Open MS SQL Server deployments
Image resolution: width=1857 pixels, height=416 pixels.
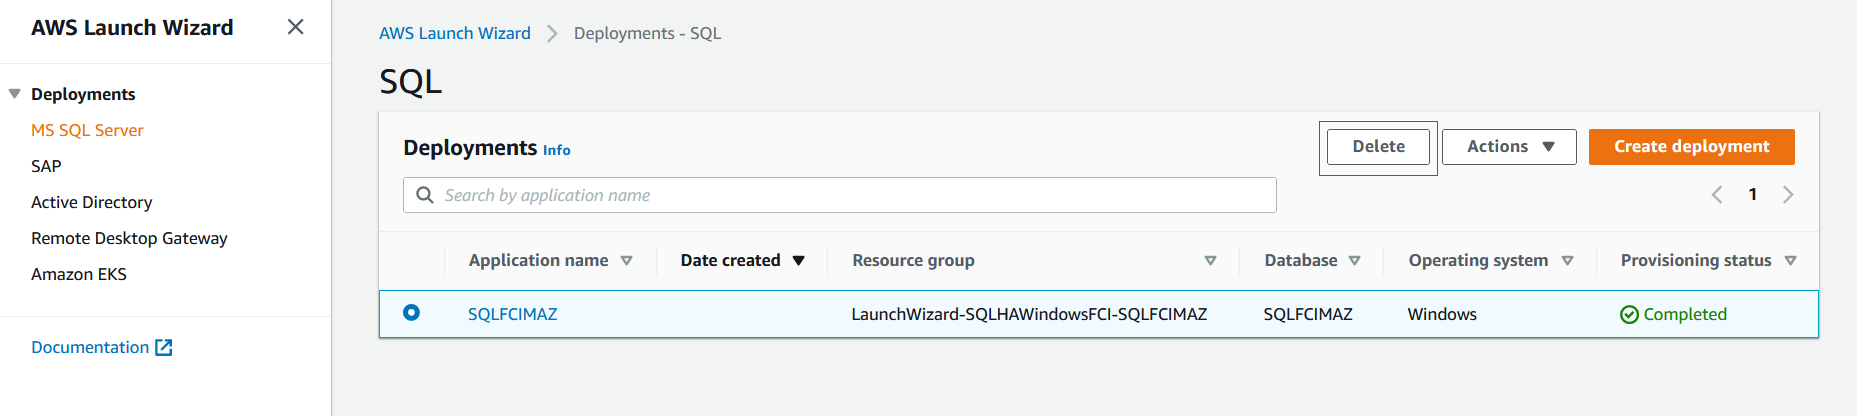(87, 130)
